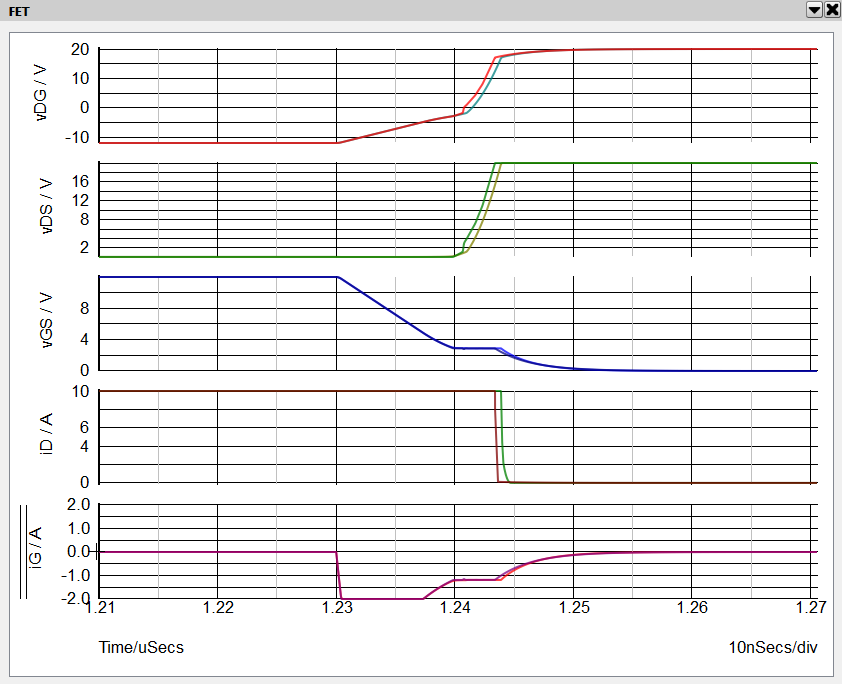This screenshot has height=684, width=842.
Task: Click the 16 value on vDS axis
Action: coord(82,181)
